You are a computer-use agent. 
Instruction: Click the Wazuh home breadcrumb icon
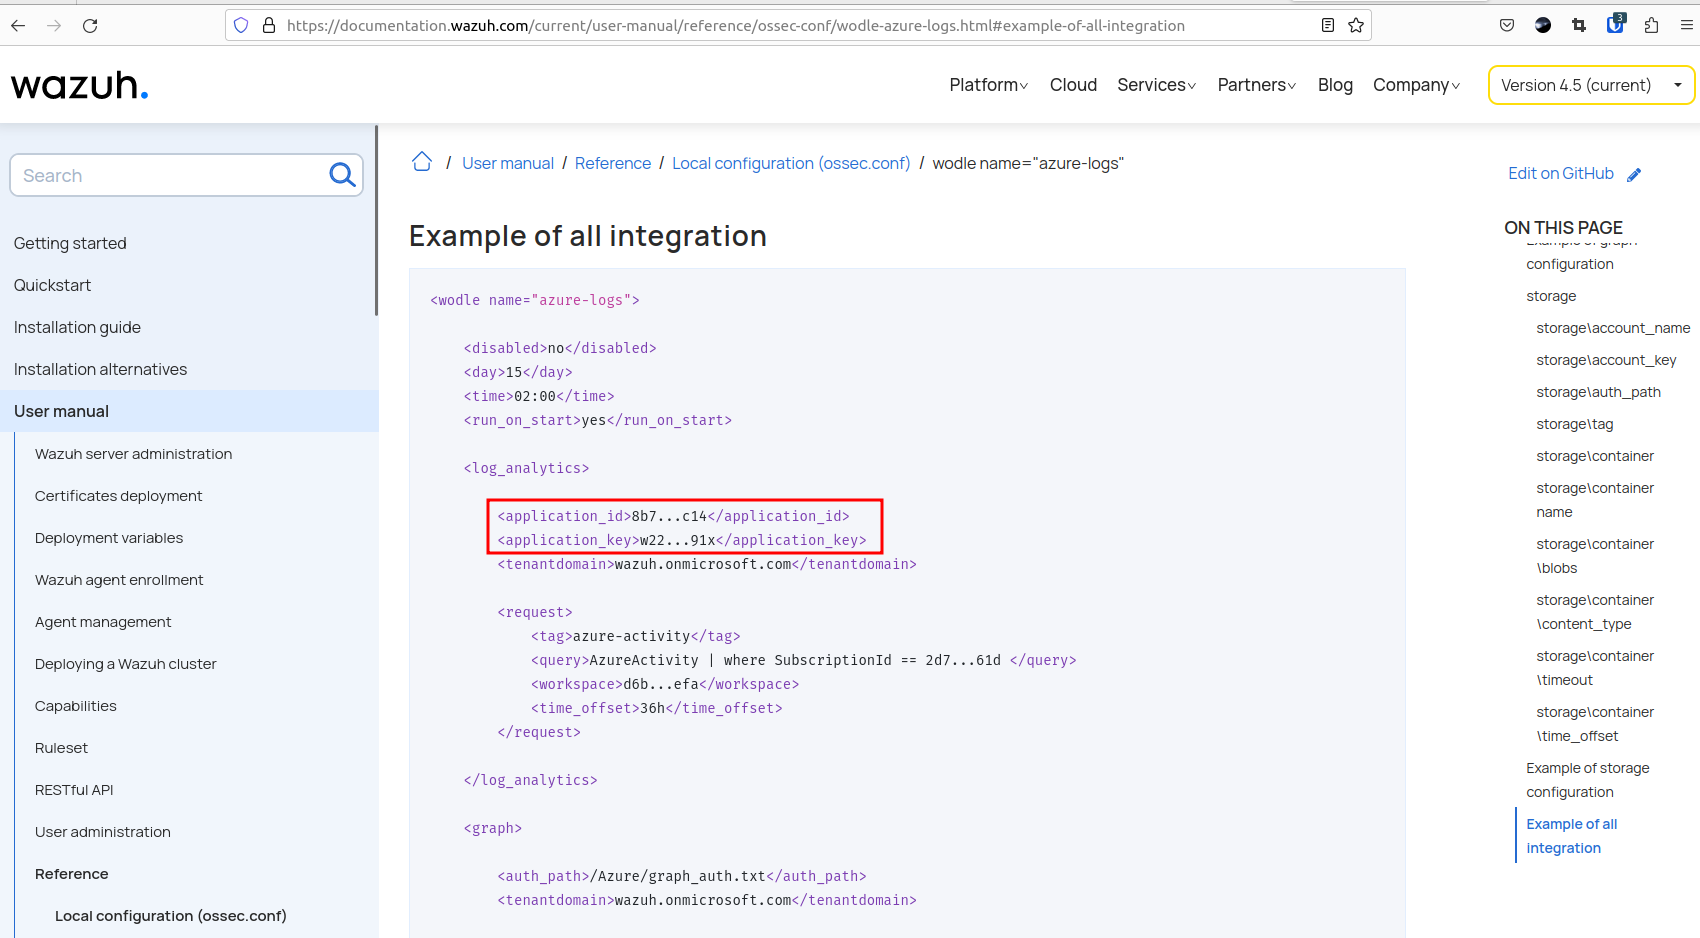[x=421, y=161]
